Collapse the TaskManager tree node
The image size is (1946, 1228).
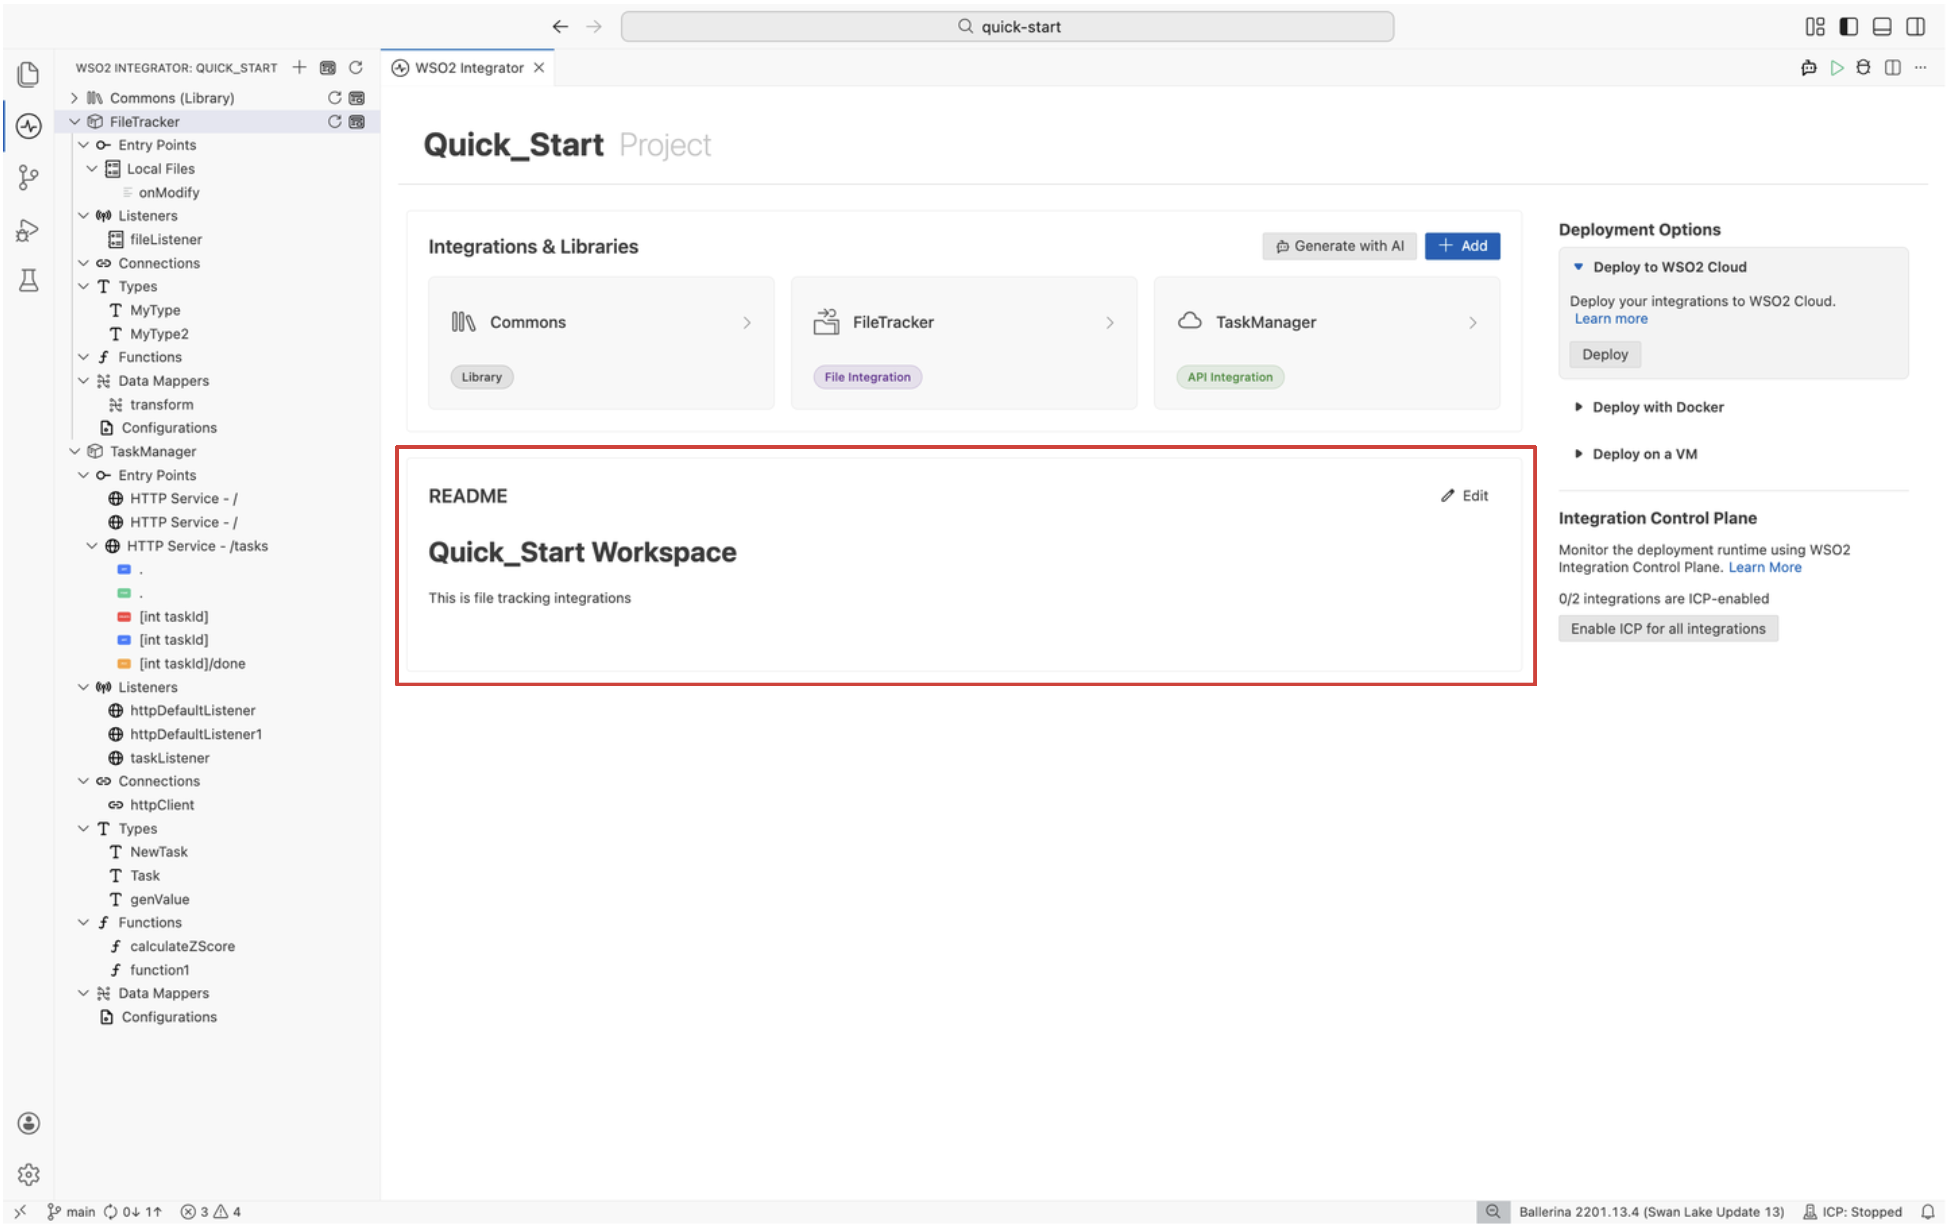pyautogui.click(x=74, y=452)
